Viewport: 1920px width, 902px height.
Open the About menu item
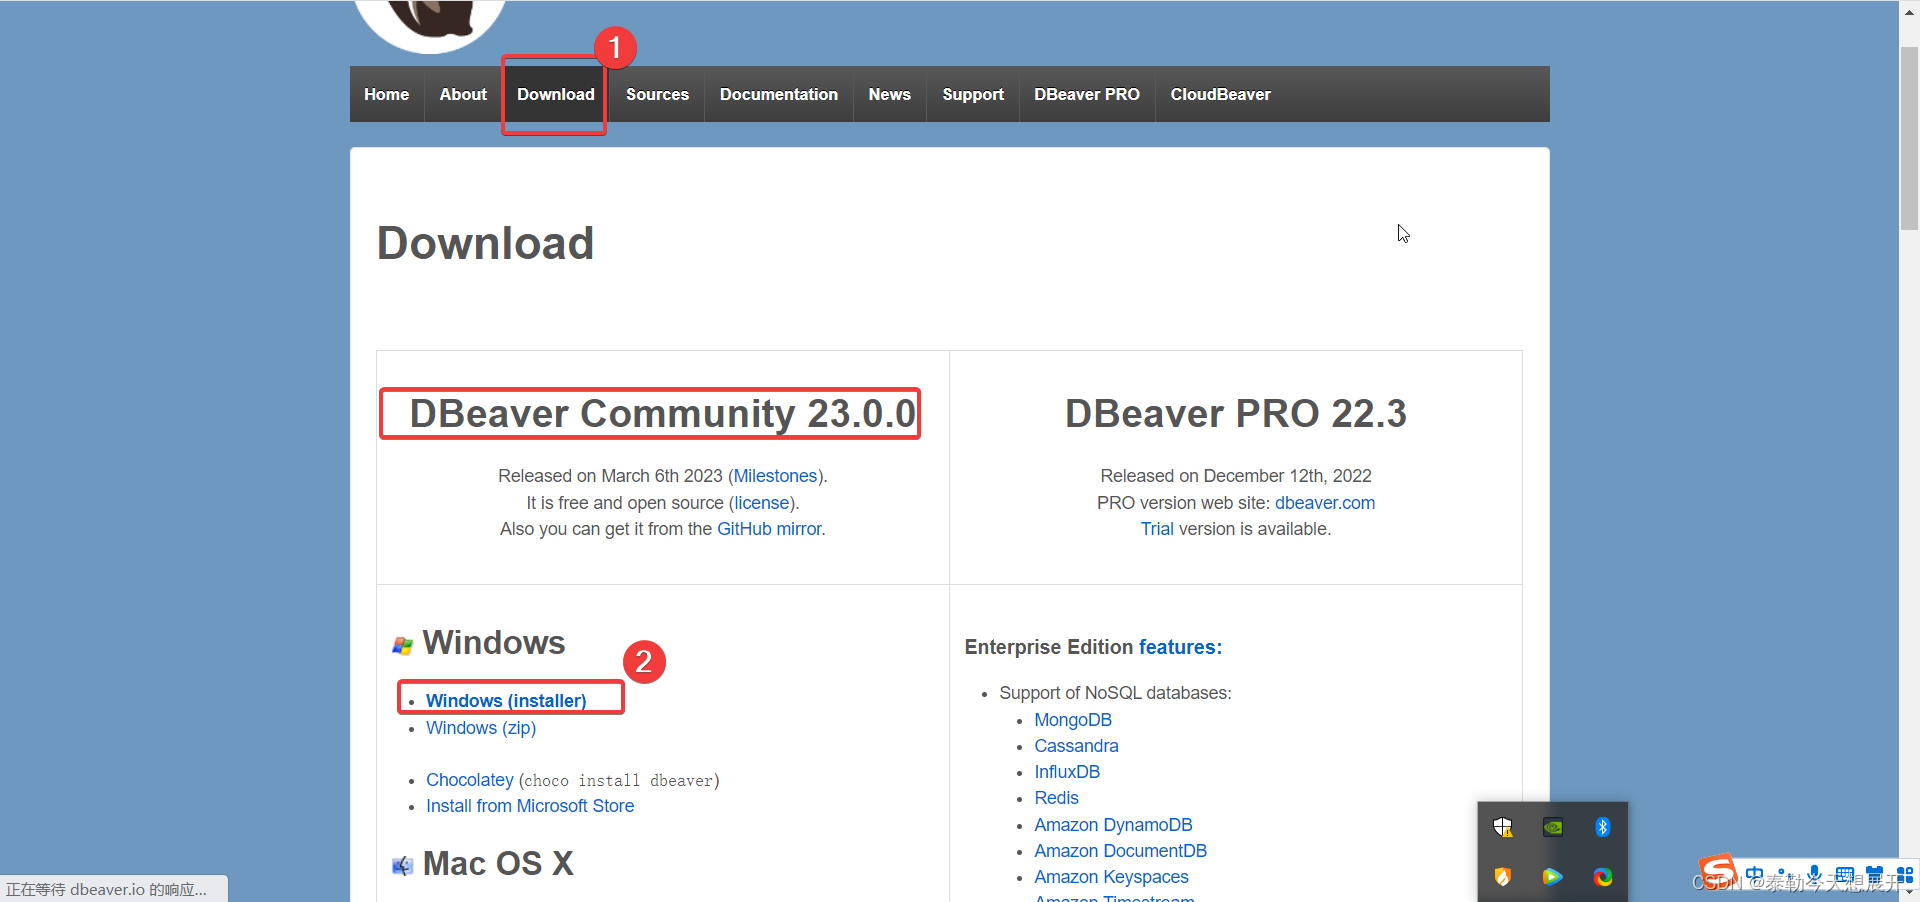tap(463, 94)
